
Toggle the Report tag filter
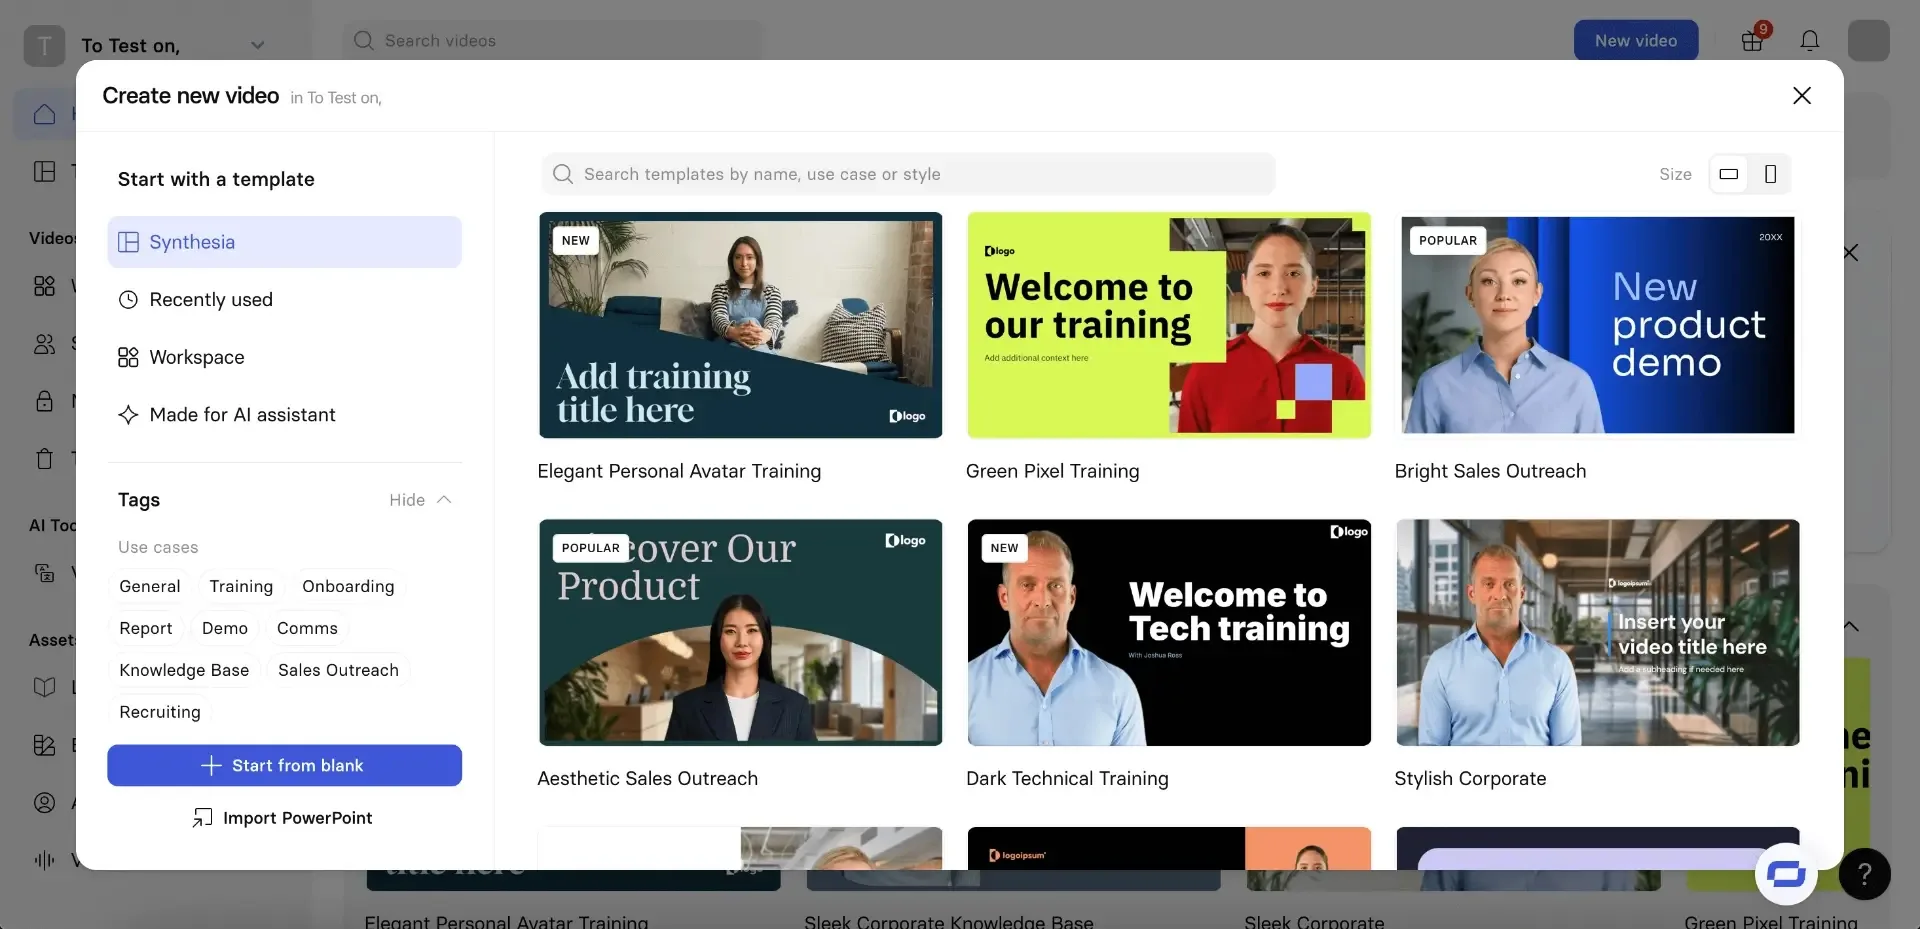click(146, 628)
